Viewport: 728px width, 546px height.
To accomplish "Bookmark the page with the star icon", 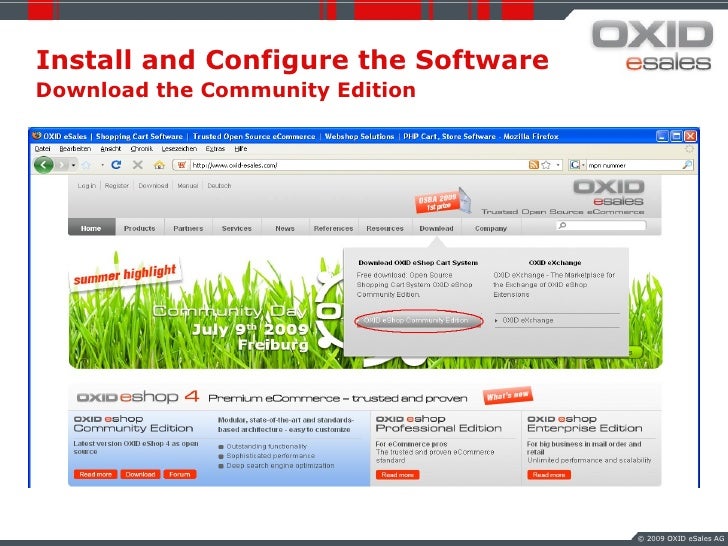I will [x=546, y=165].
